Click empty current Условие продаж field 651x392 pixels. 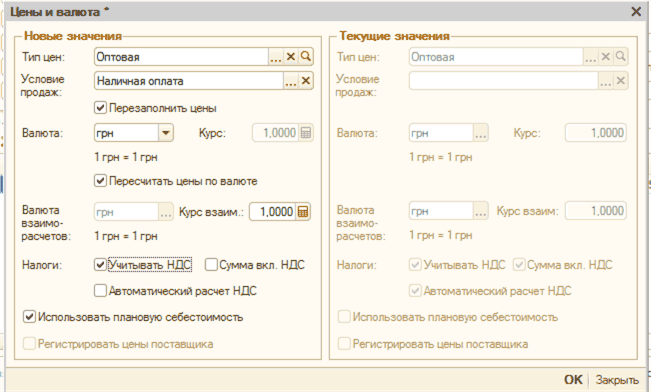click(504, 81)
